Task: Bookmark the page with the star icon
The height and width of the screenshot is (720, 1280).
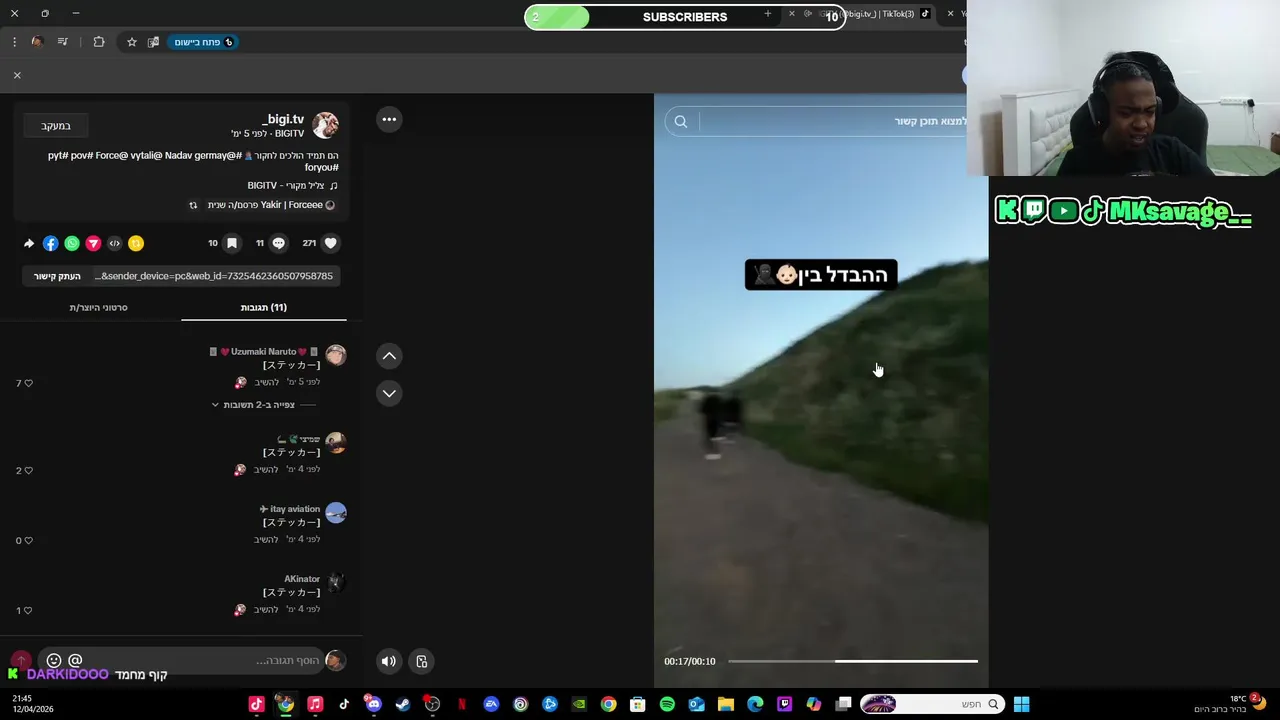Action: pos(131,42)
